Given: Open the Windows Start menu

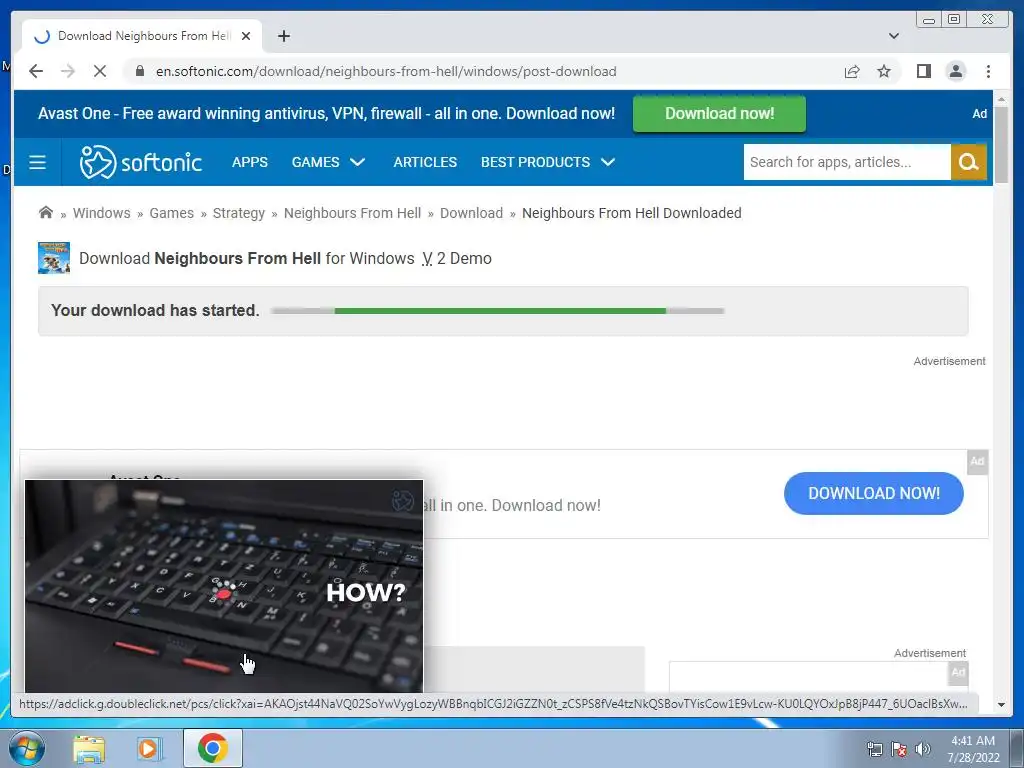Looking at the screenshot, I should 26,748.
